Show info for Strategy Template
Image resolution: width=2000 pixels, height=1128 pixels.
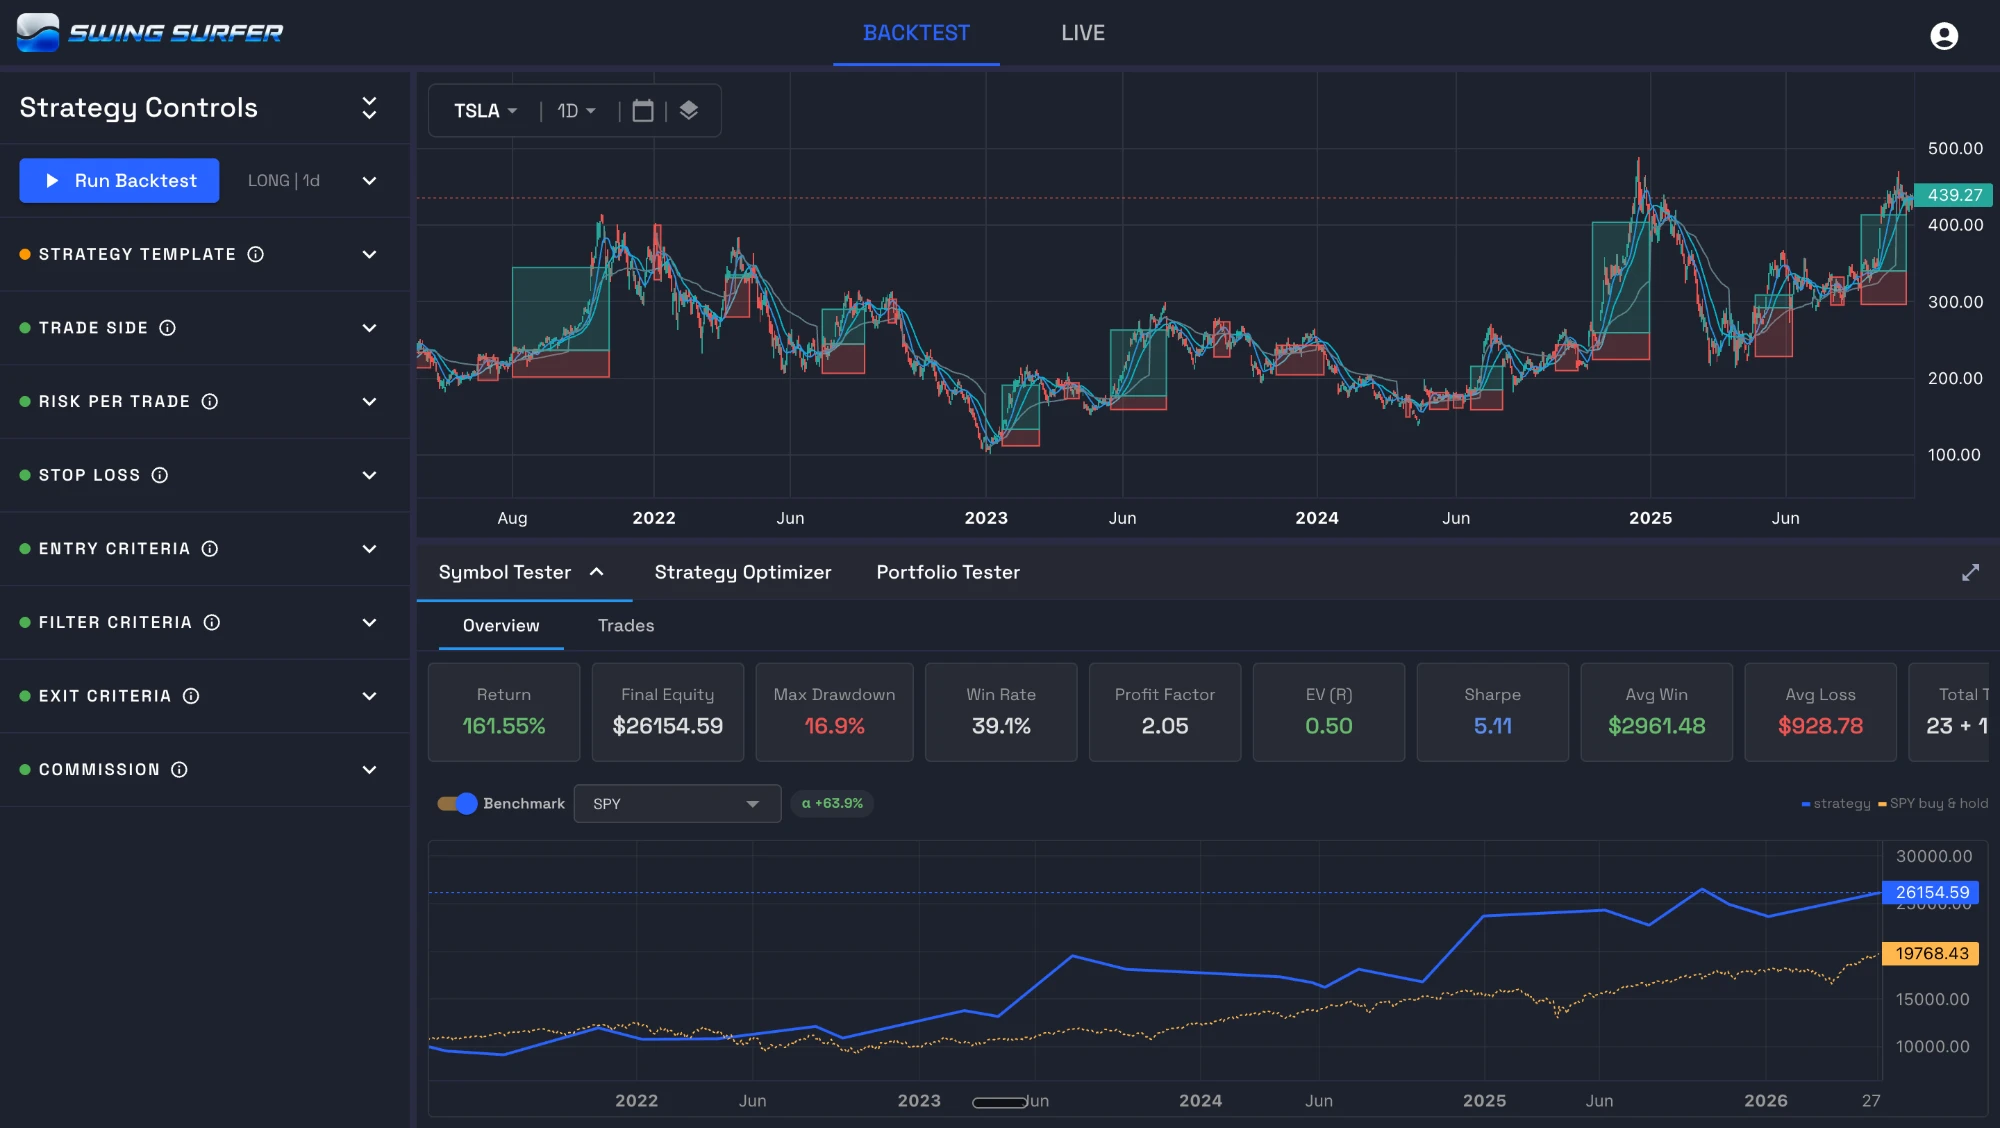[256, 254]
